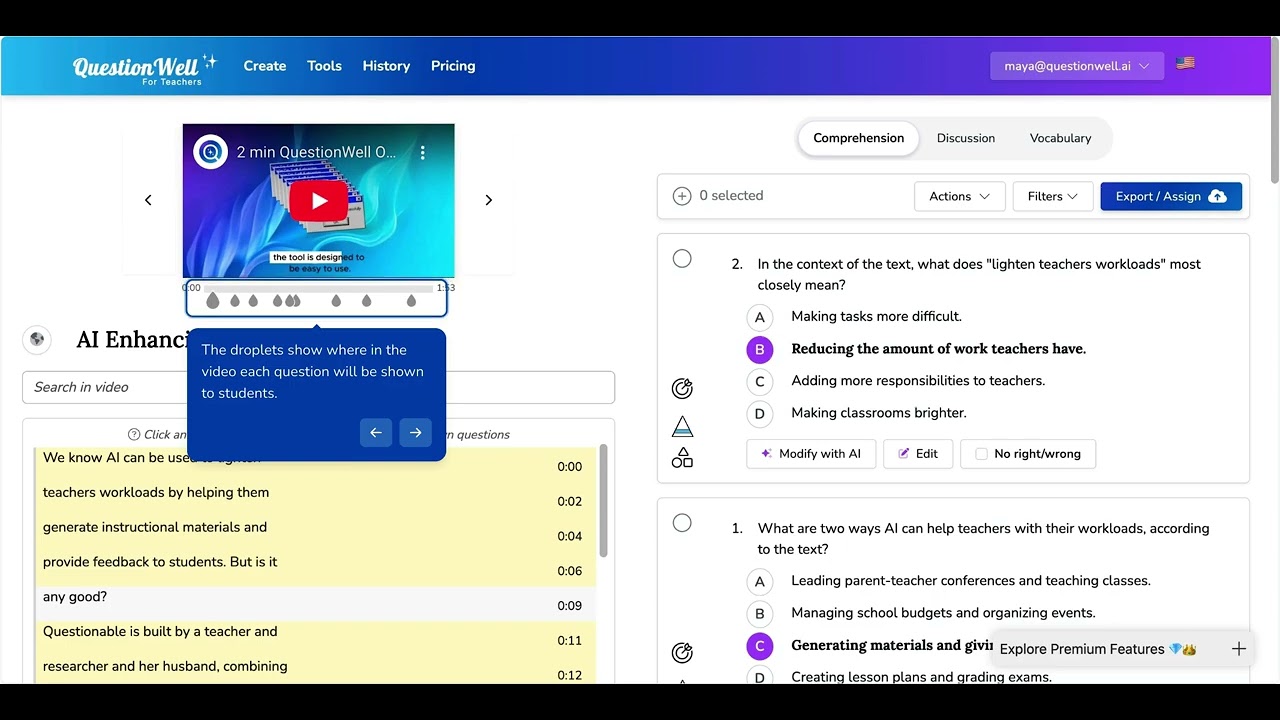Open the Pricing page
Viewport: 1280px width, 720px height.
pos(453,66)
